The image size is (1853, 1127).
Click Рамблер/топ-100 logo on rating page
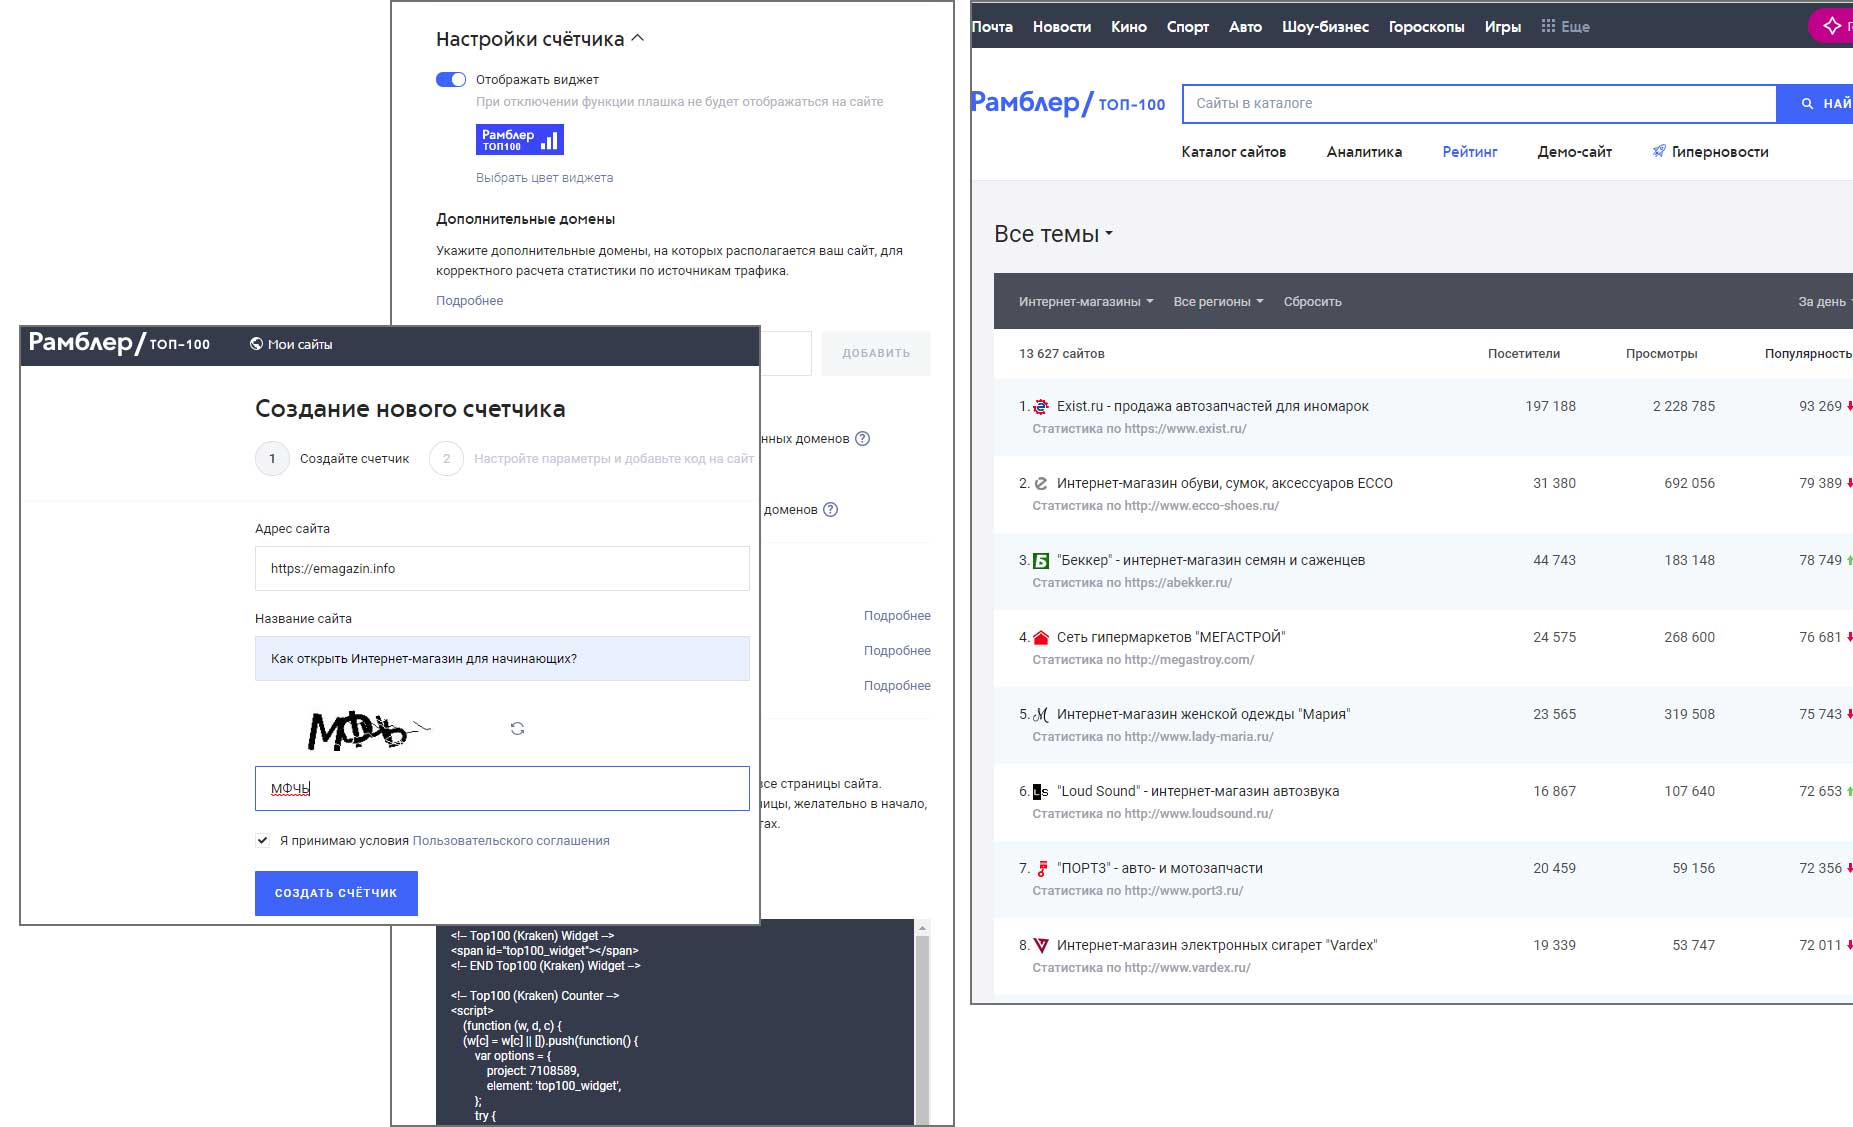[x=1068, y=103]
